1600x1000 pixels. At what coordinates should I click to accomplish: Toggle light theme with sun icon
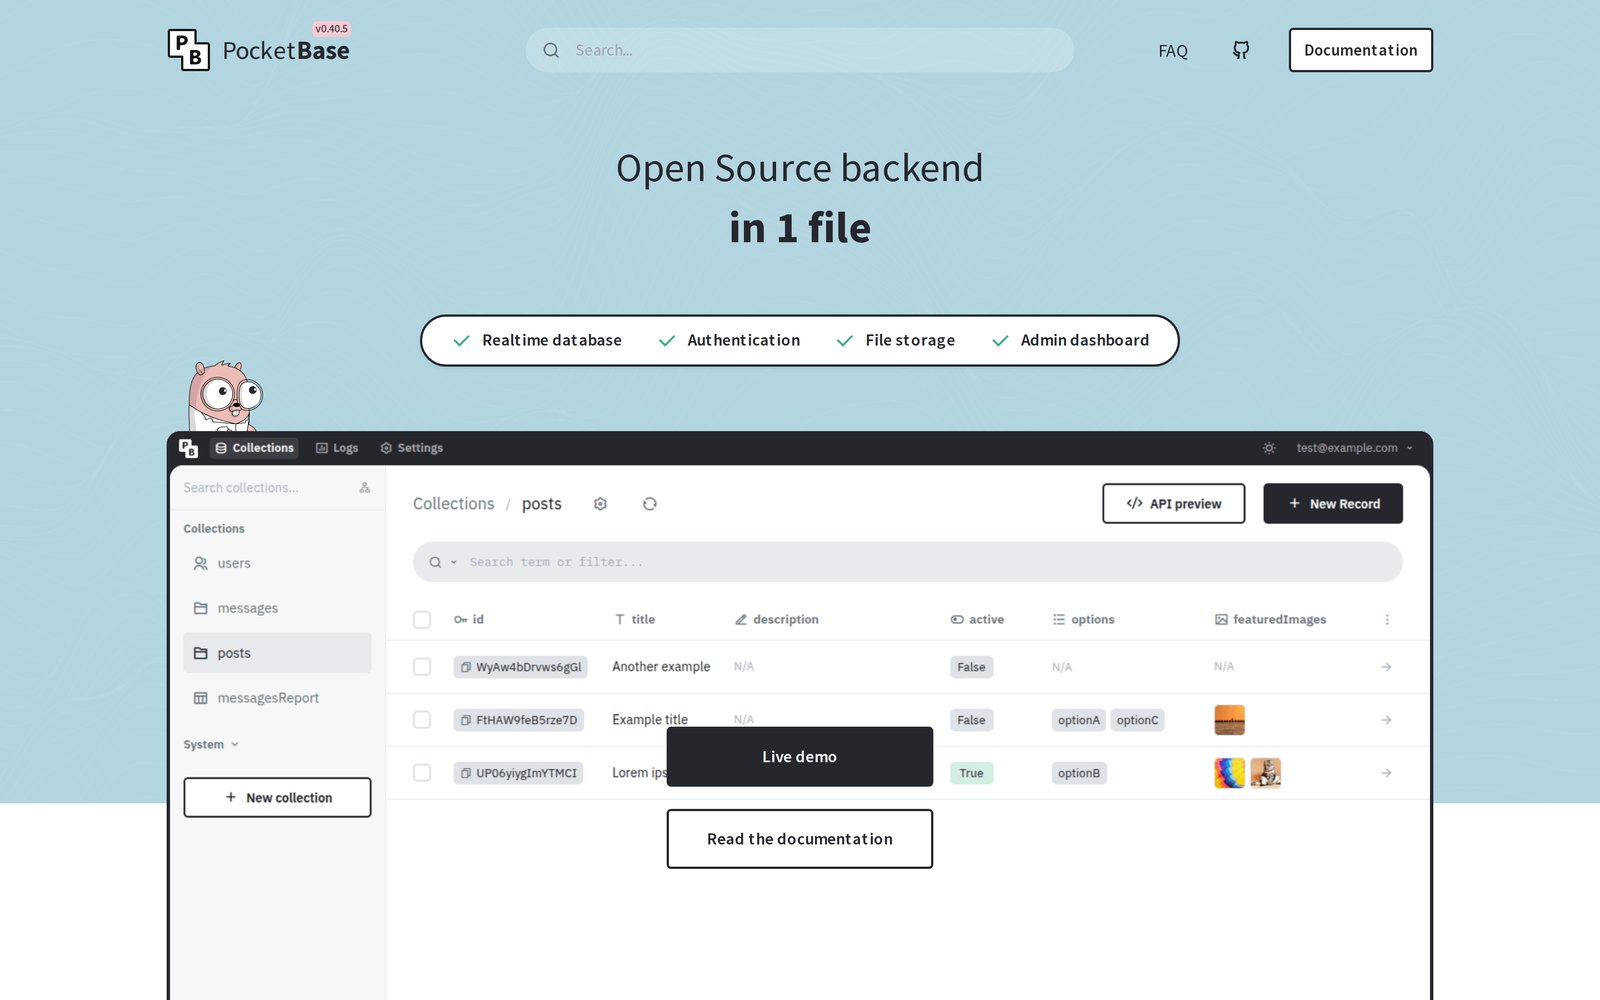[x=1269, y=448]
